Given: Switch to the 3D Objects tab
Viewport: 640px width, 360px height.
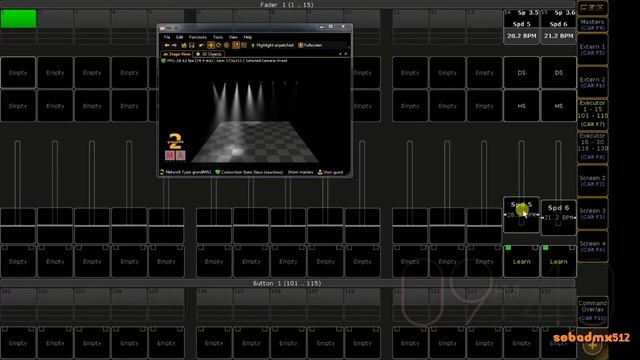Looking at the screenshot, I should (209, 54).
